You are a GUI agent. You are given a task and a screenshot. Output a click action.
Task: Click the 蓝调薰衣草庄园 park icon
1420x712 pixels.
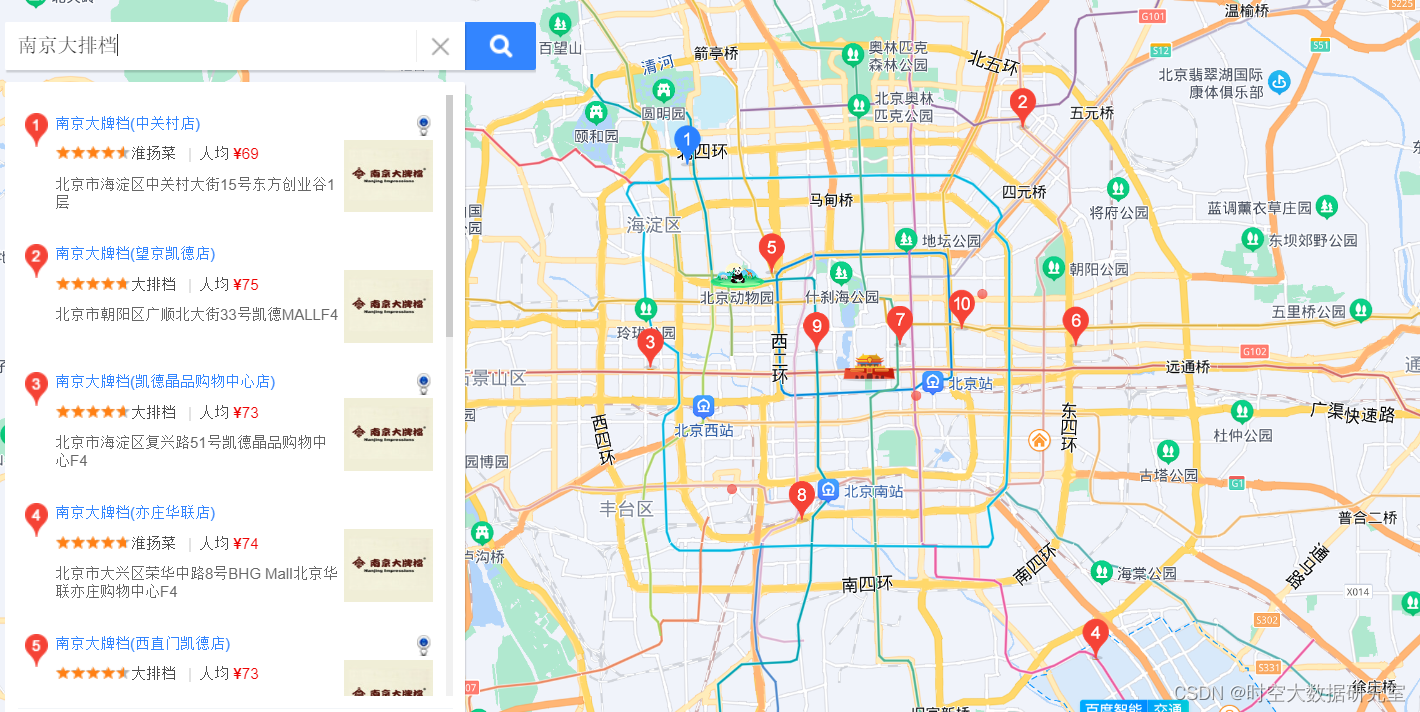[x=1327, y=207]
